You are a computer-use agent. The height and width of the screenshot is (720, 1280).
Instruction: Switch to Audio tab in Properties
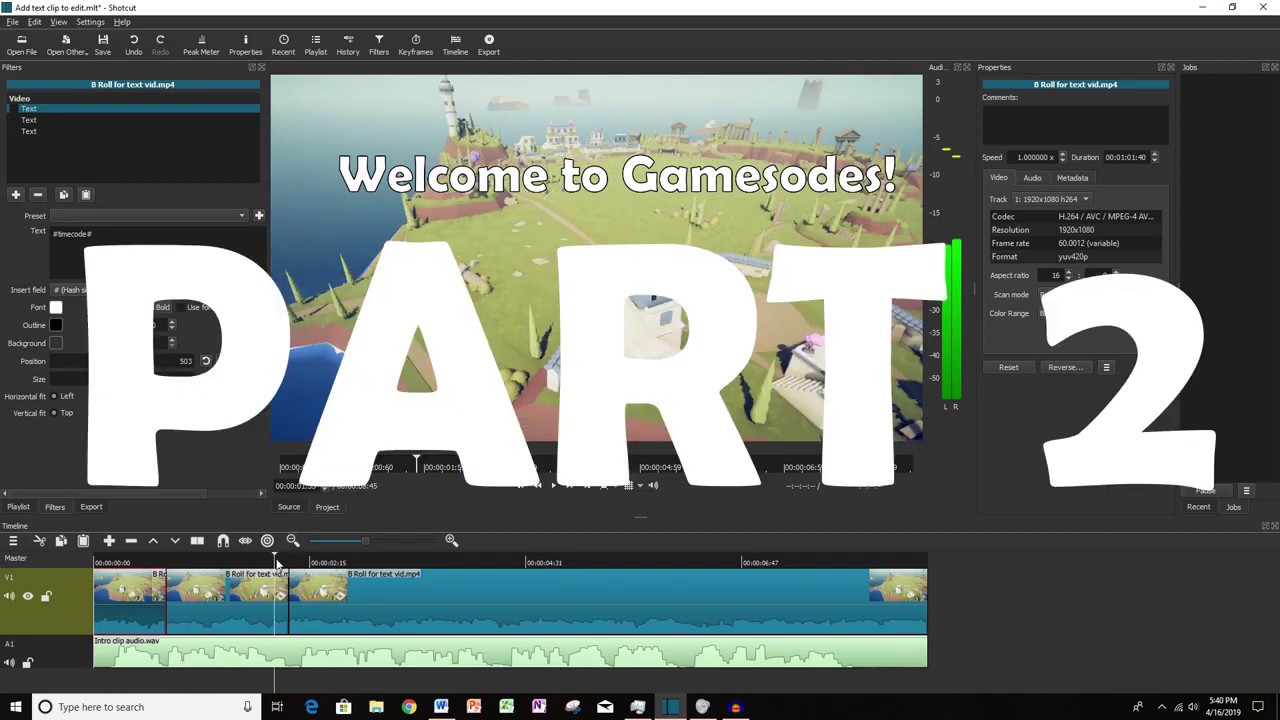tap(1032, 178)
